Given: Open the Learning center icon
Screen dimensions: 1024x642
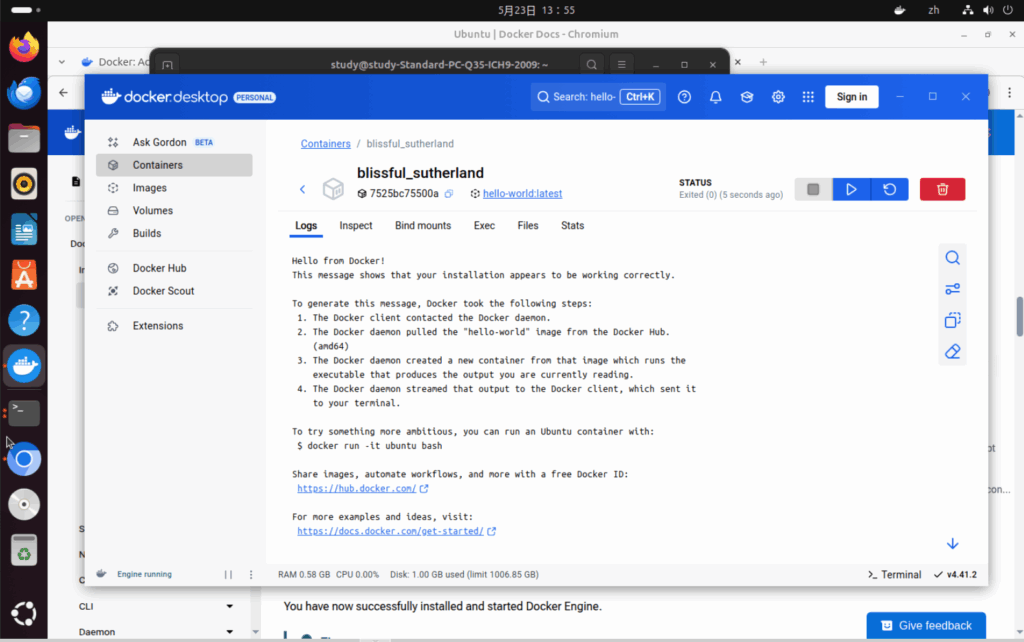Looking at the screenshot, I should pos(747,97).
